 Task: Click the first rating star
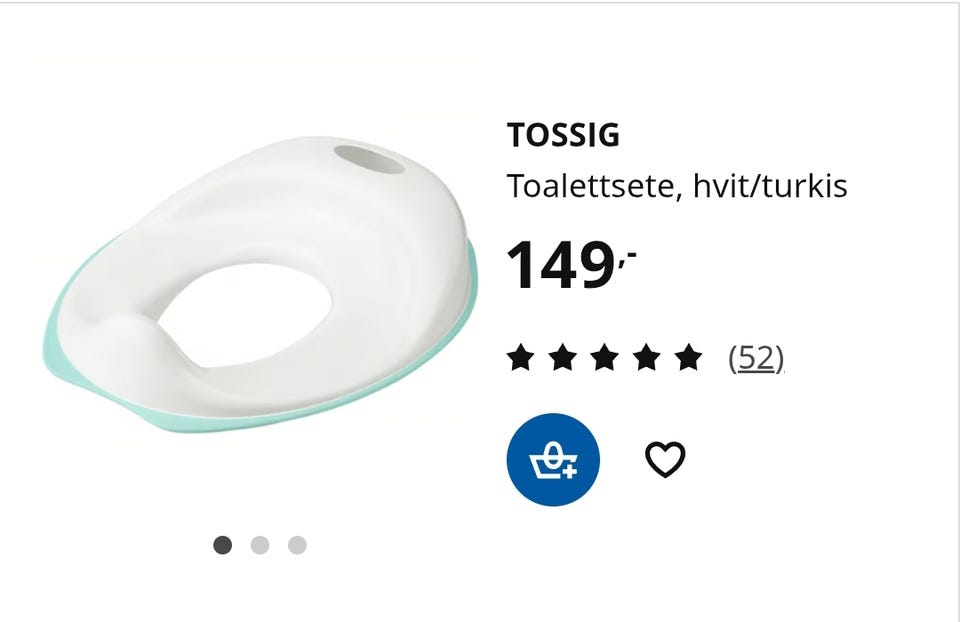521,357
